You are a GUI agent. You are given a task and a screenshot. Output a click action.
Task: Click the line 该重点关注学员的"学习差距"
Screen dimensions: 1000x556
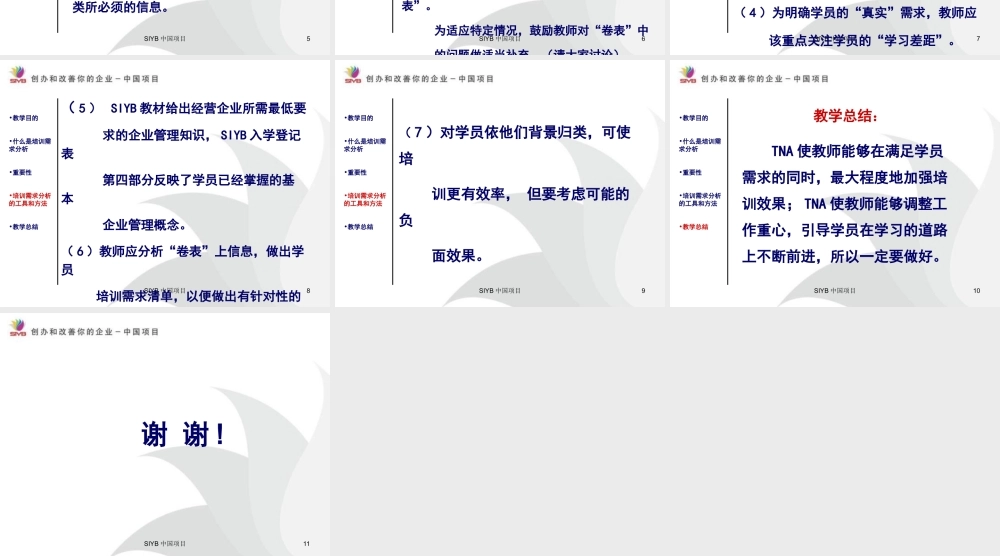(x=862, y=41)
